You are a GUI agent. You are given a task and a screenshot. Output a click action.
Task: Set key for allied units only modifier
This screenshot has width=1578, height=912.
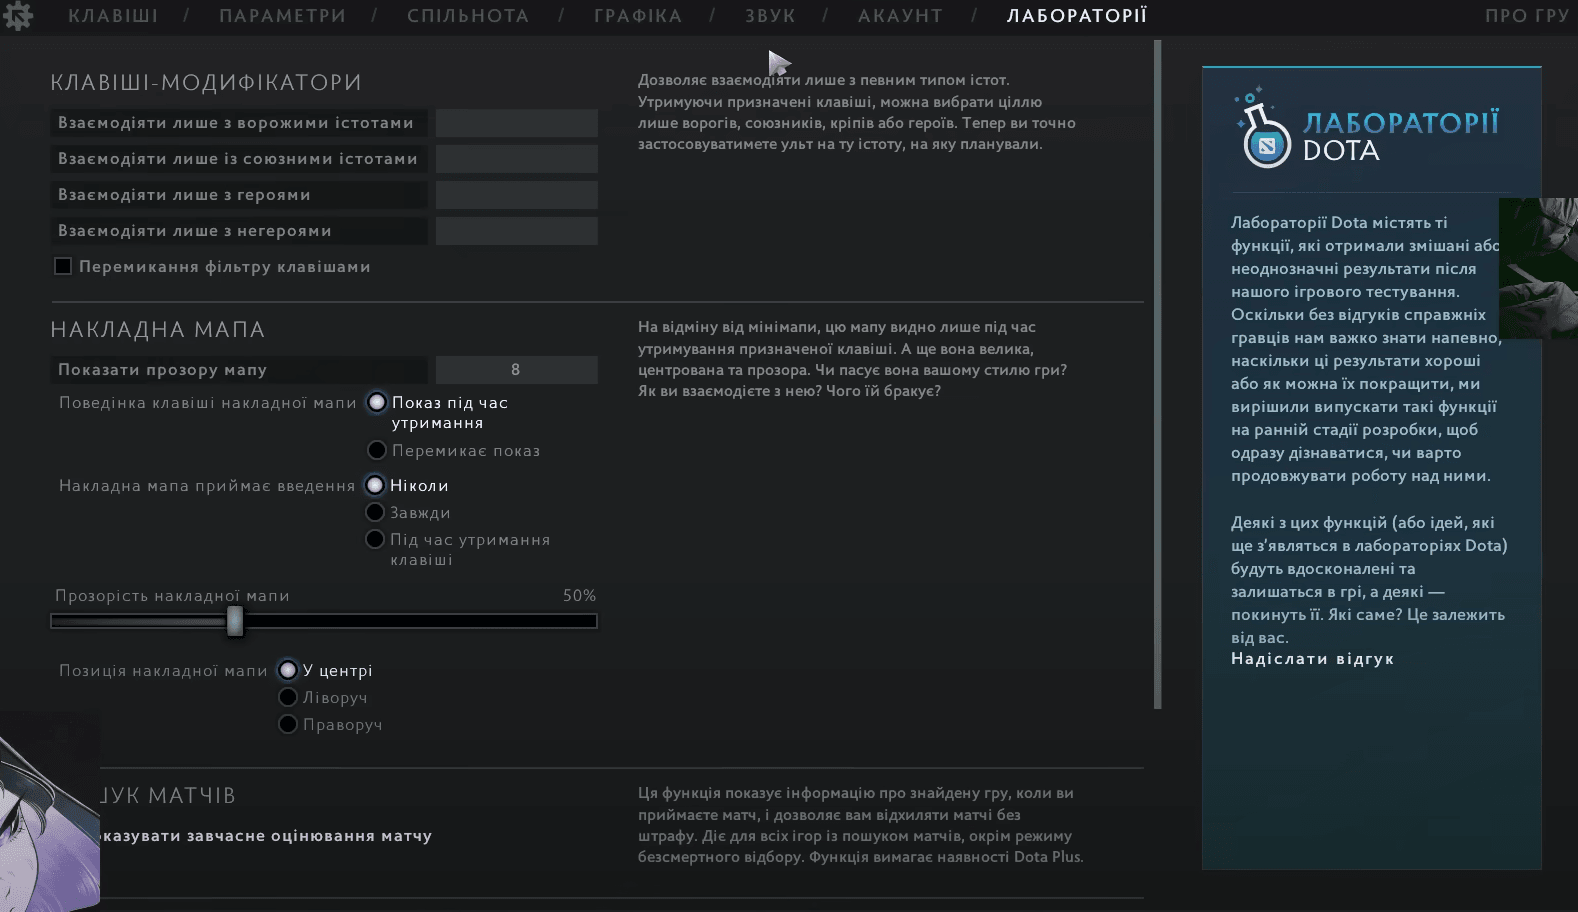point(517,159)
